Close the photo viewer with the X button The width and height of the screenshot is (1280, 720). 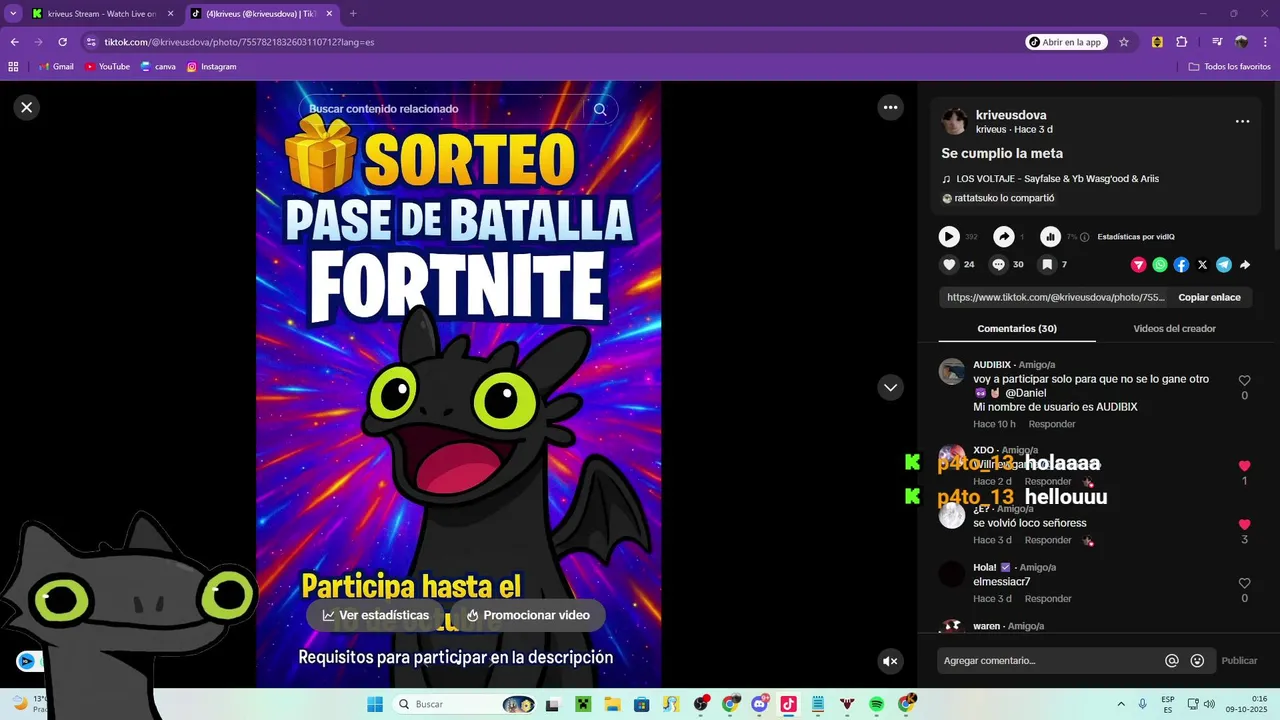(27, 107)
